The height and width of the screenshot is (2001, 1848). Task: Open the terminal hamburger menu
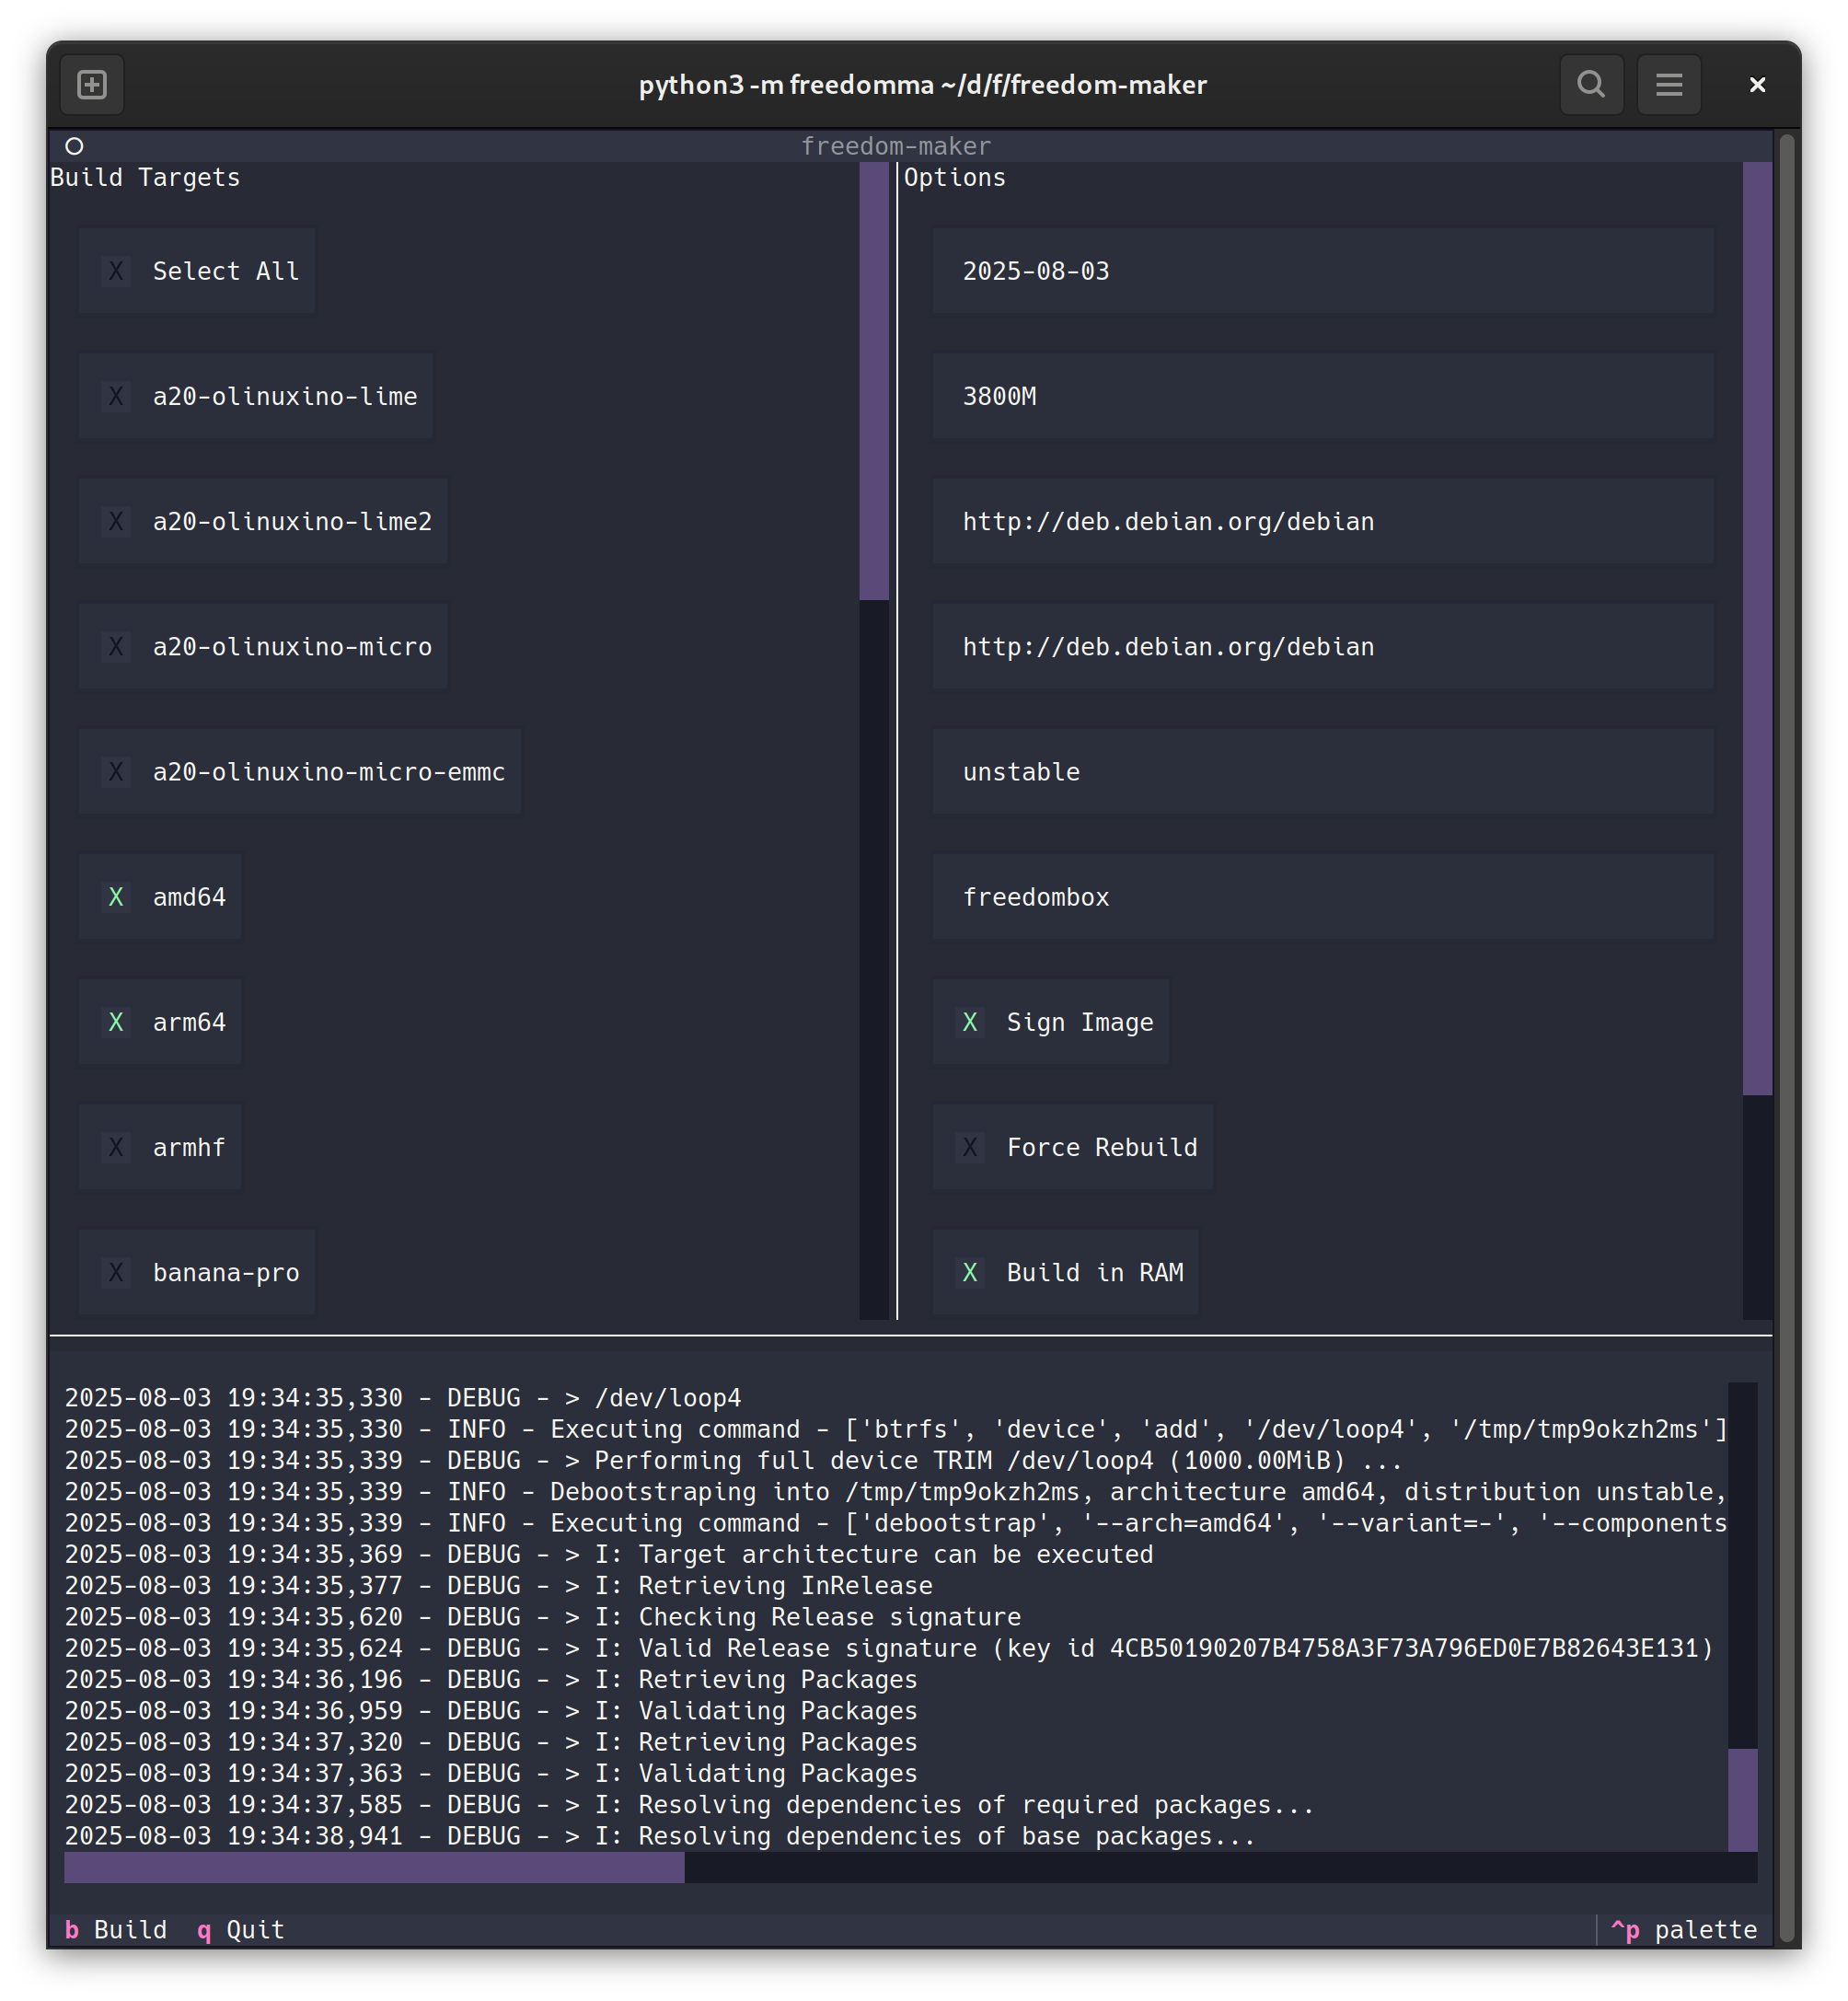point(1669,85)
